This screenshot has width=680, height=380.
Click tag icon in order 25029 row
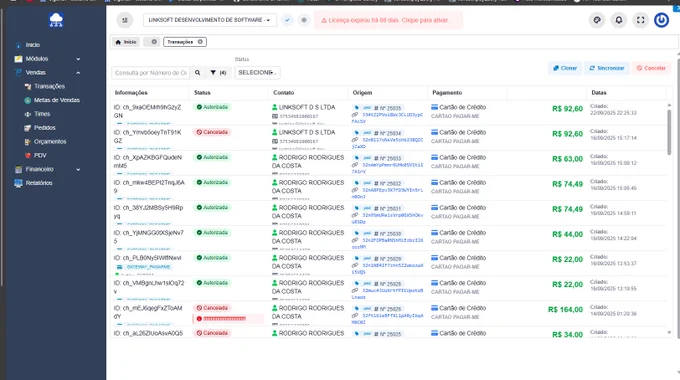tap(356, 259)
